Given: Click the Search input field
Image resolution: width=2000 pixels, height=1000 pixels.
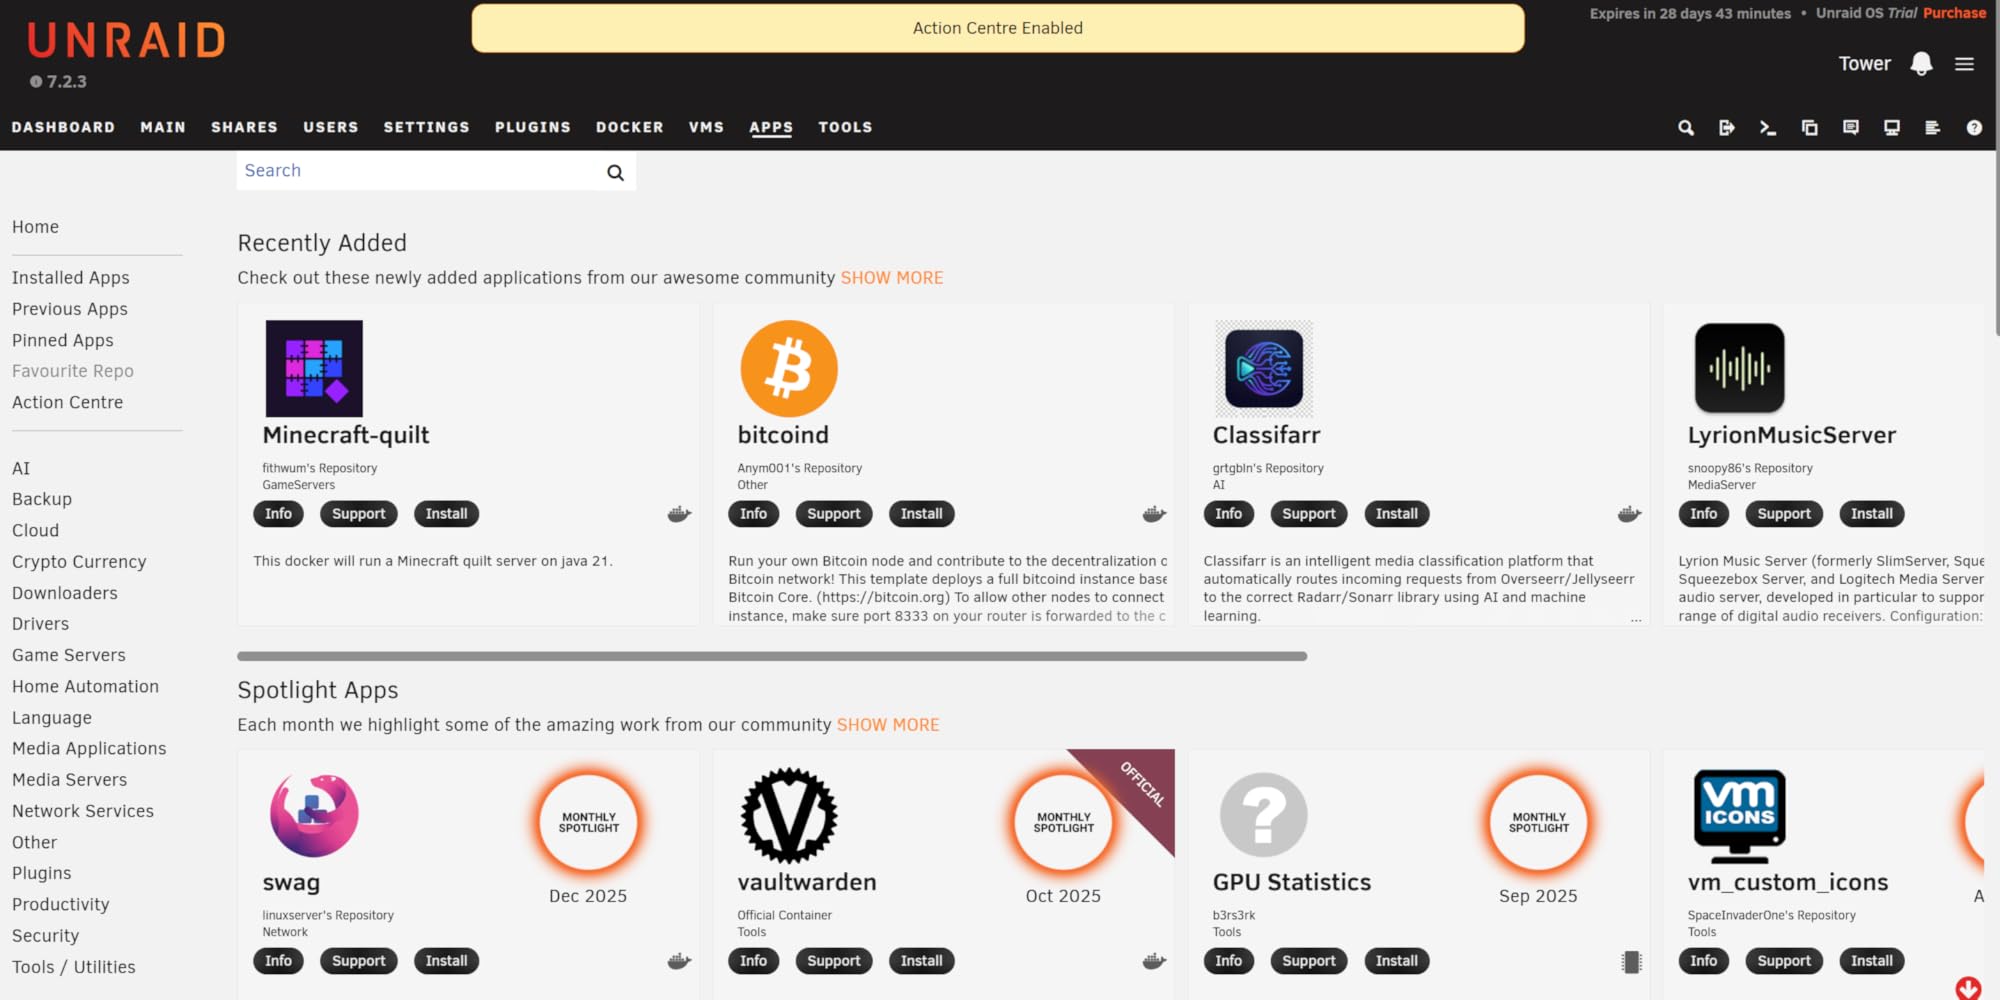Looking at the screenshot, I should click(416, 171).
